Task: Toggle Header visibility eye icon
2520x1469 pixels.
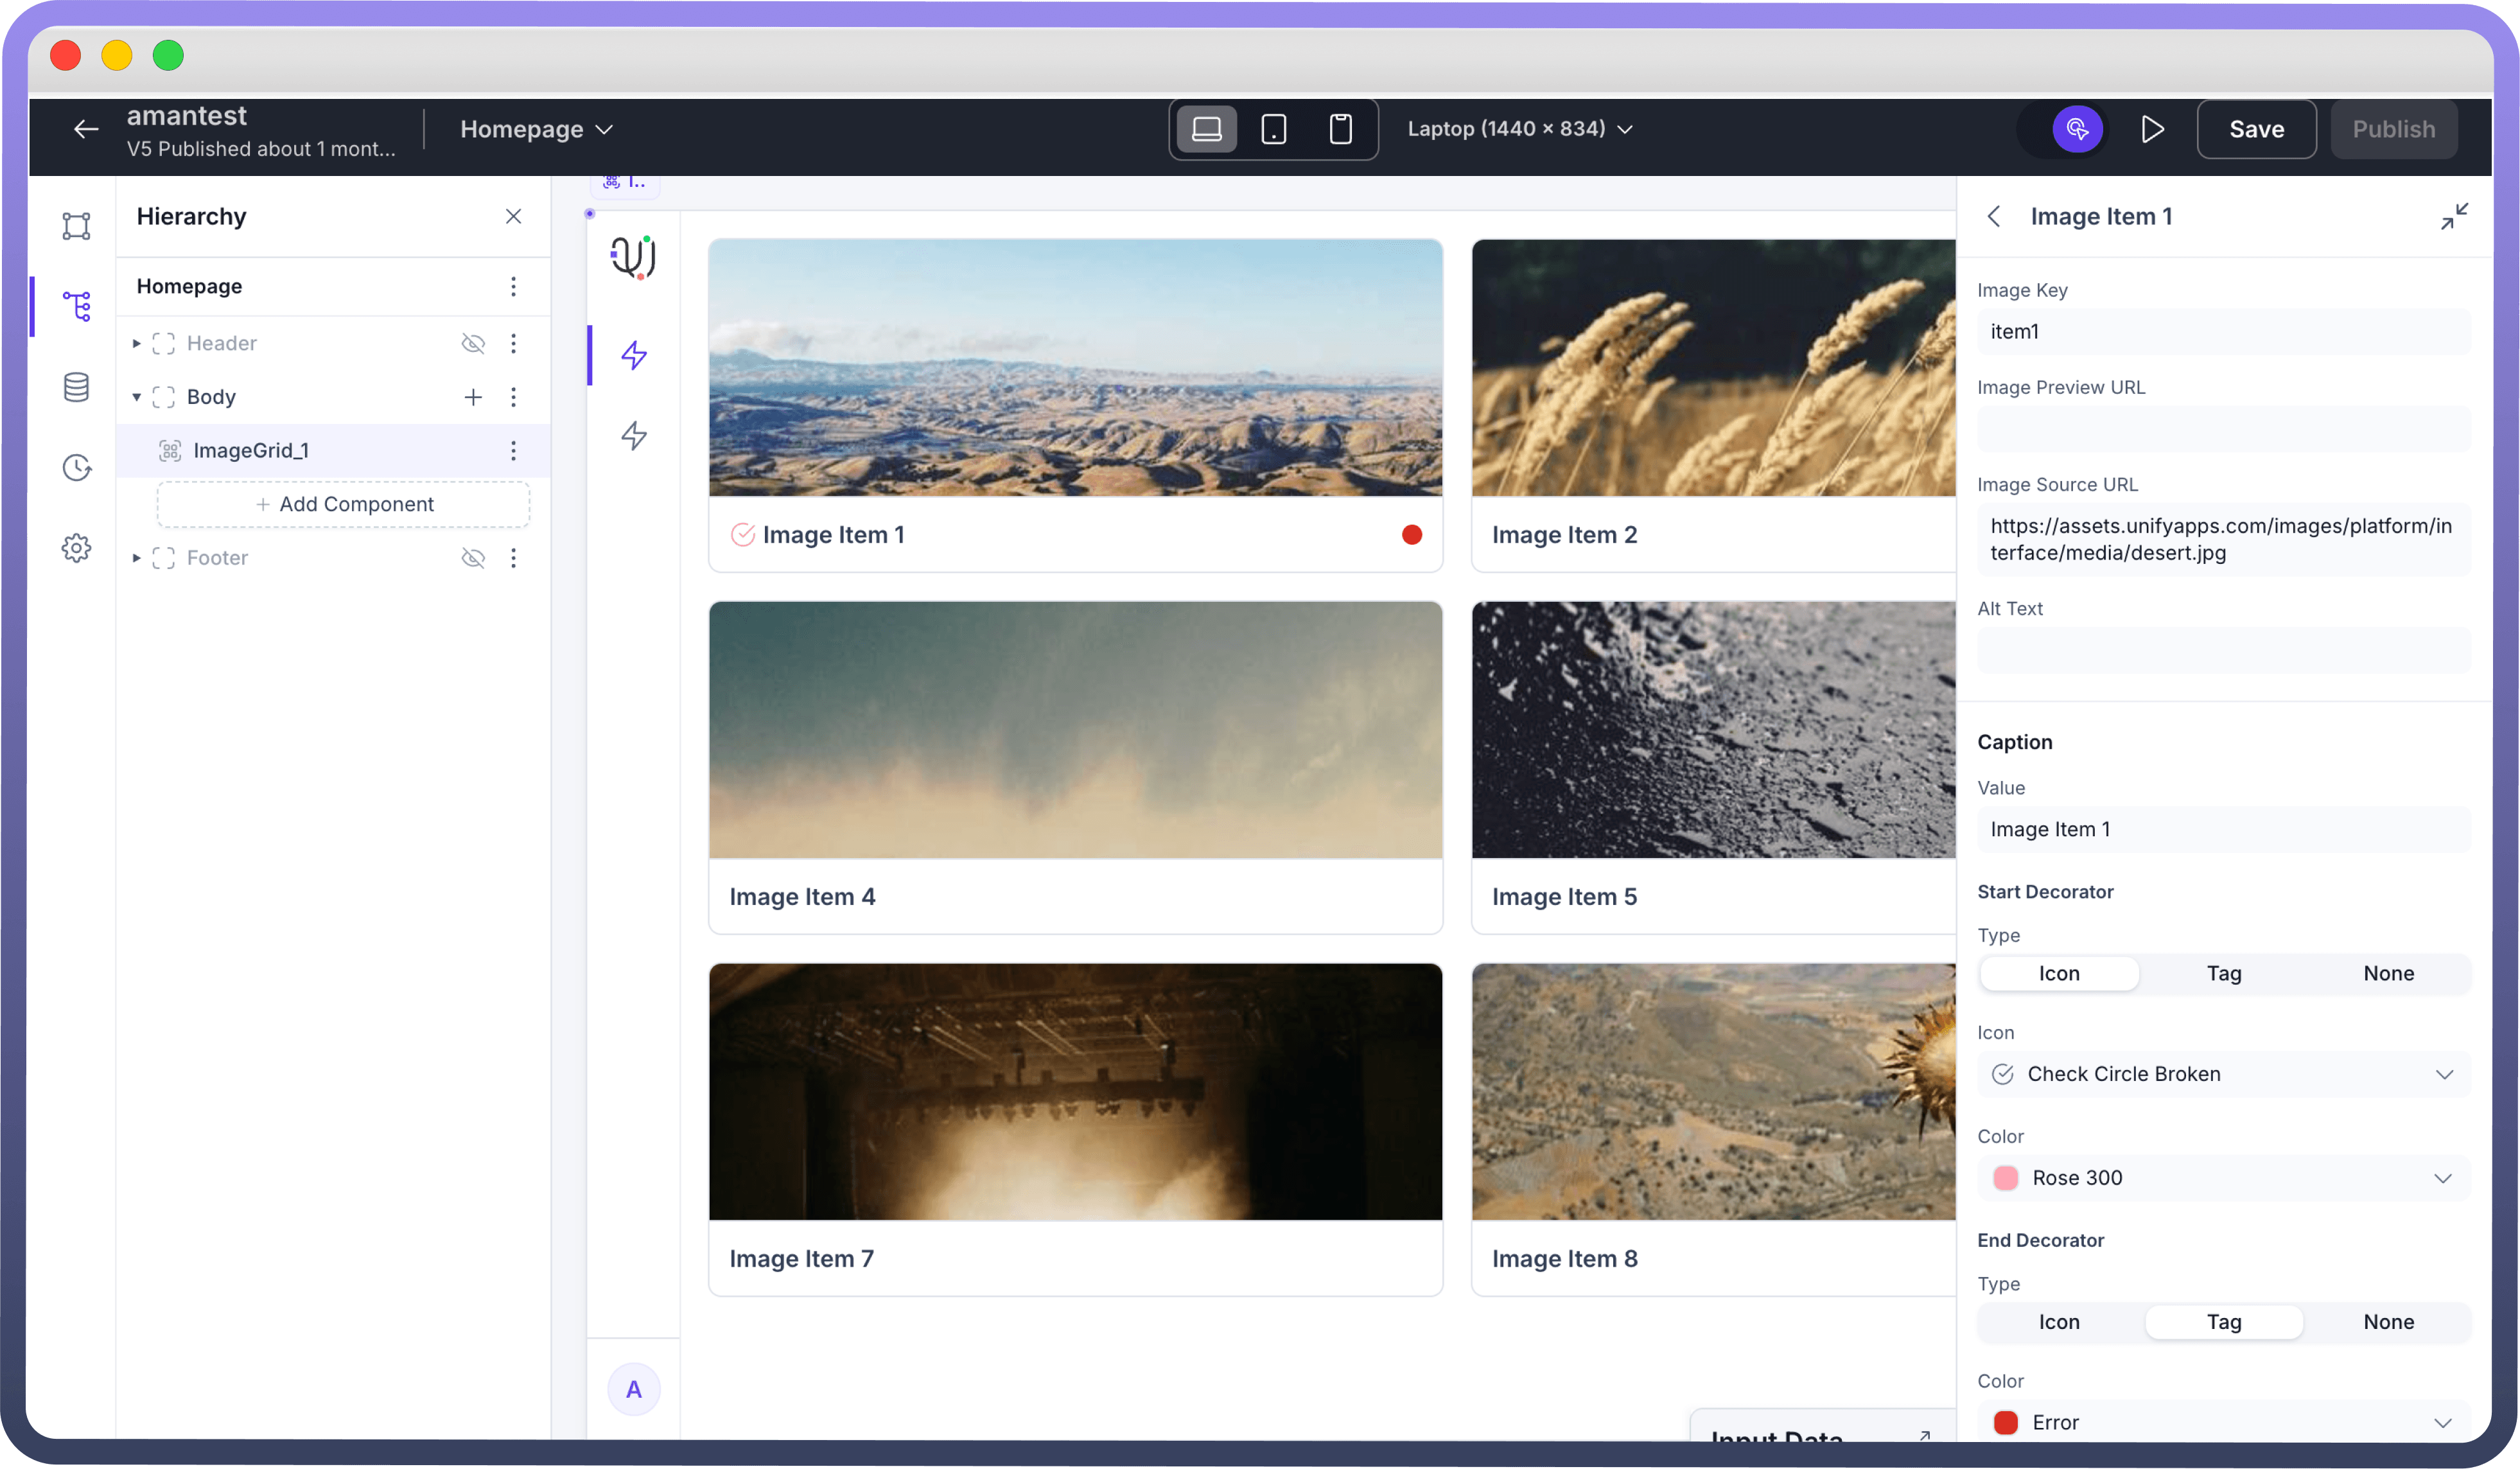Action: point(473,343)
